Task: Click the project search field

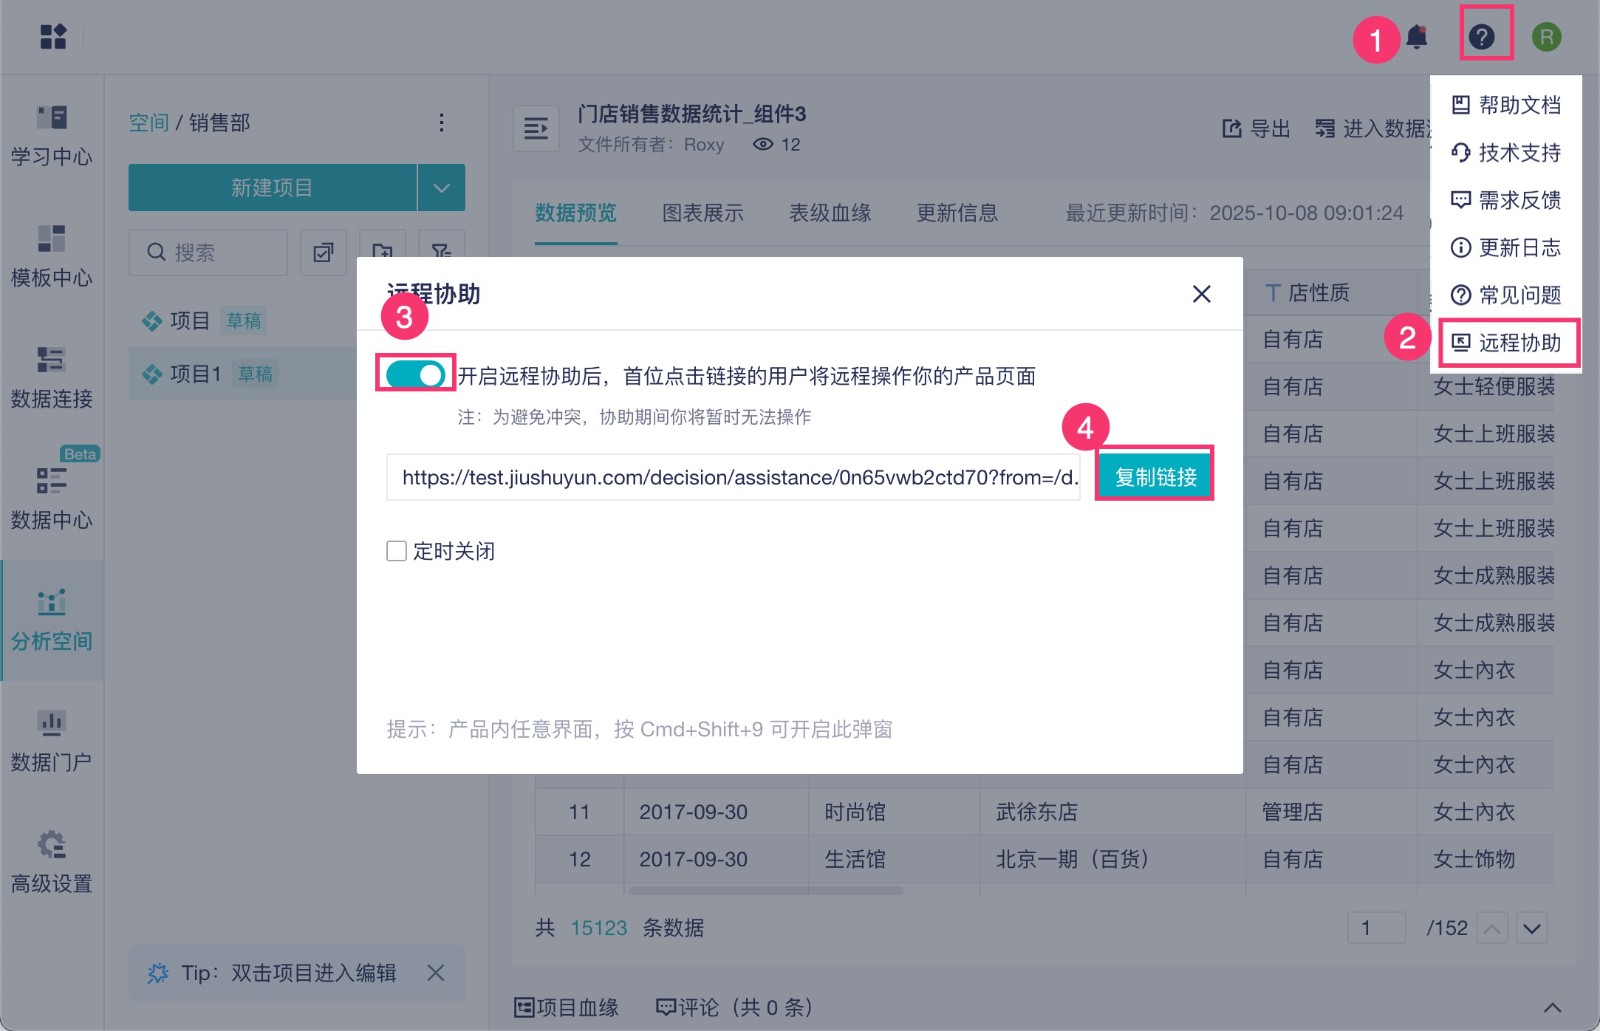Action: click(208, 252)
